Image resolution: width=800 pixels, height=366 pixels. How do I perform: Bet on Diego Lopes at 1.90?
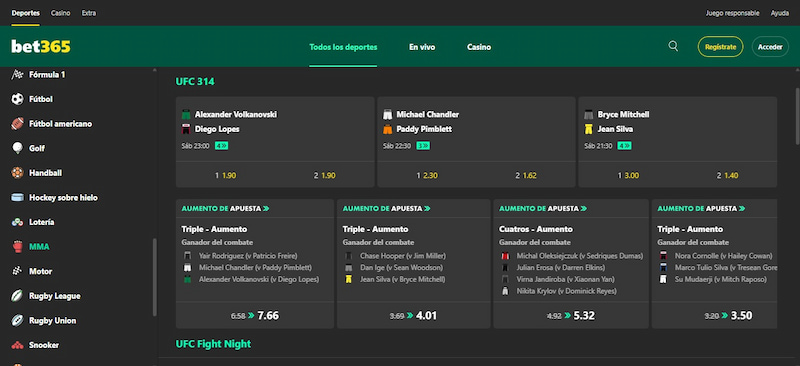pos(324,175)
